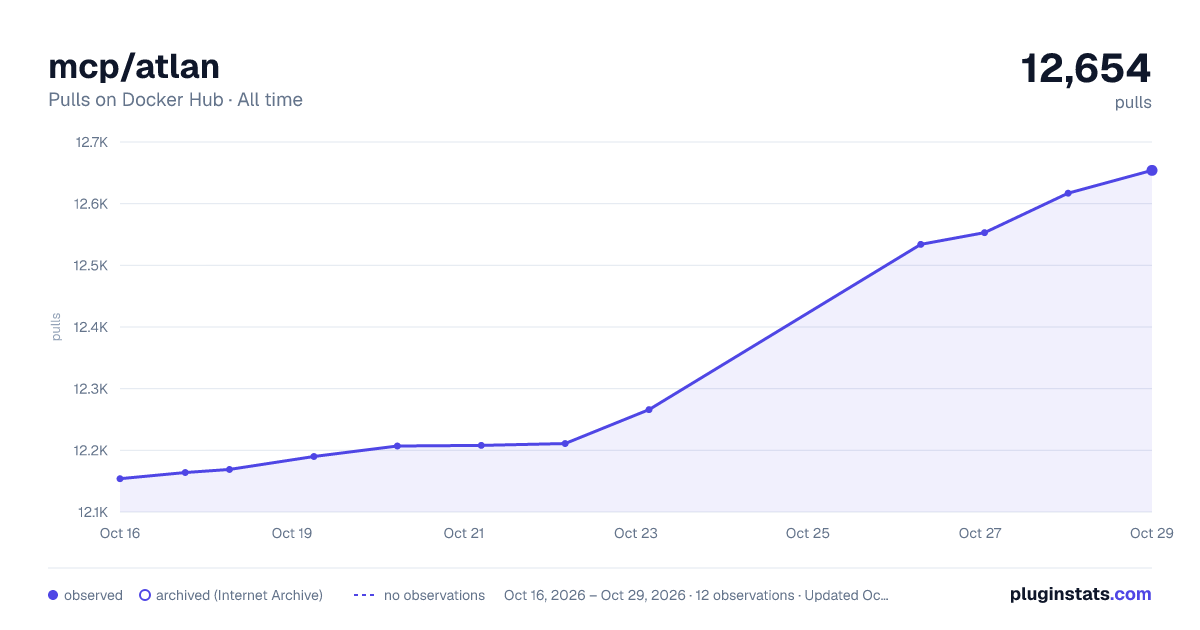Viewport: 1200px width, 630px height.
Task: Select the data point between Oct 19 and Oct 21
Action: click(397, 446)
